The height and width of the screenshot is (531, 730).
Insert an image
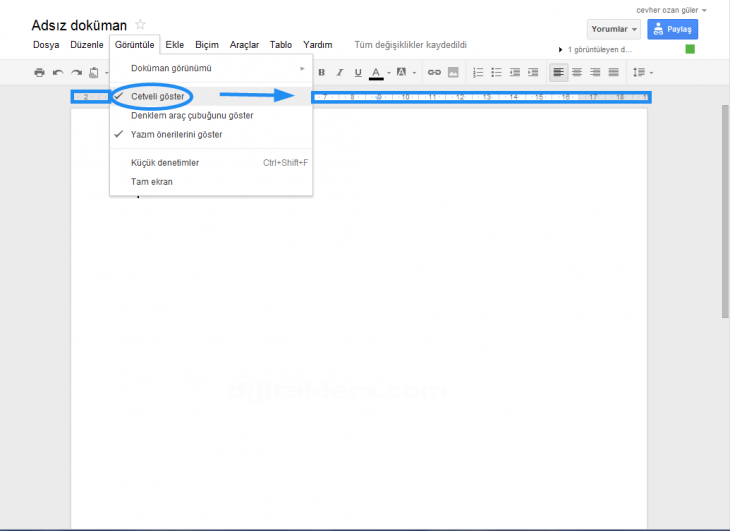coord(453,73)
